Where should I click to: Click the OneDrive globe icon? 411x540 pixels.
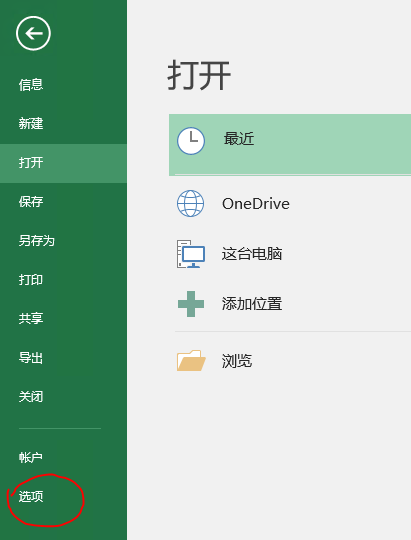click(191, 204)
